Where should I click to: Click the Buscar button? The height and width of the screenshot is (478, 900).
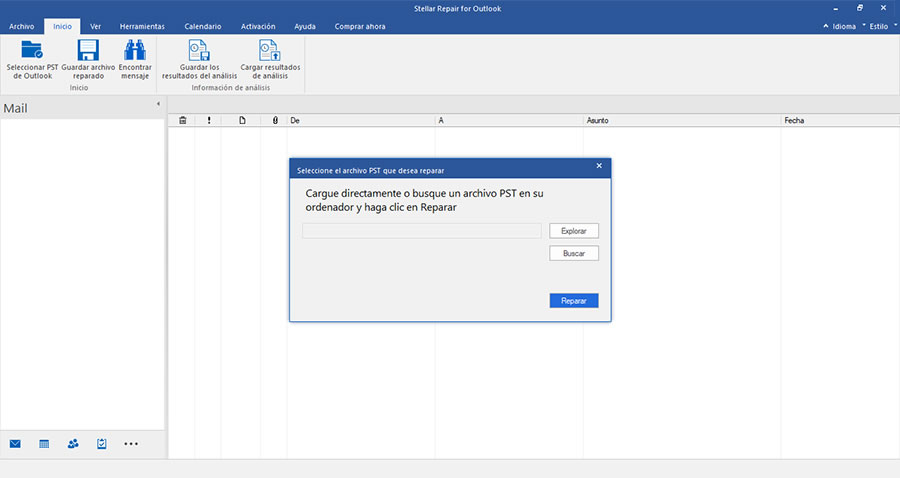point(573,253)
